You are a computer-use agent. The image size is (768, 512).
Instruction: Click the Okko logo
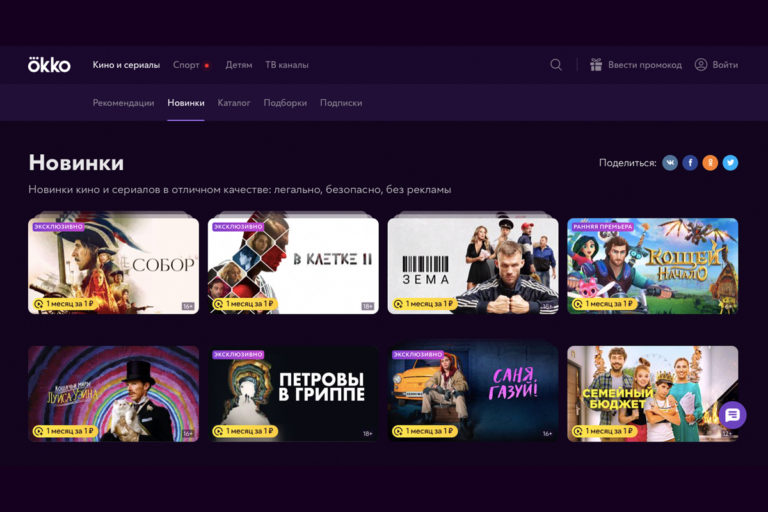click(x=49, y=65)
